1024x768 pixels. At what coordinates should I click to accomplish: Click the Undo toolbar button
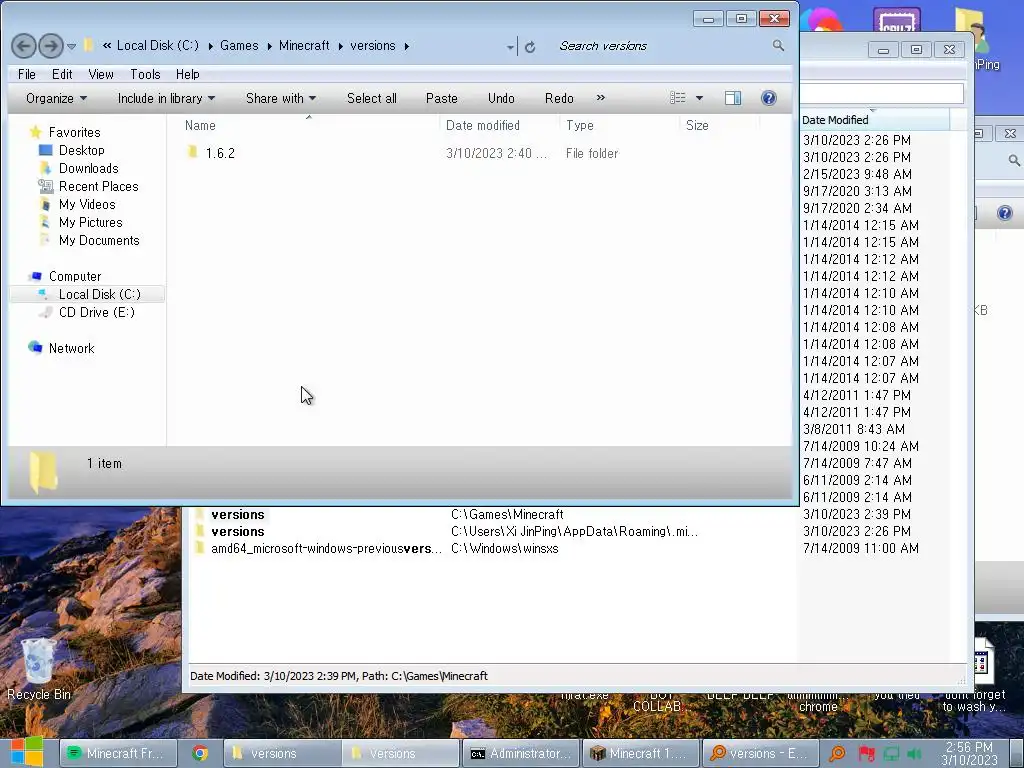pyautogui.click(x=501, y=99)
